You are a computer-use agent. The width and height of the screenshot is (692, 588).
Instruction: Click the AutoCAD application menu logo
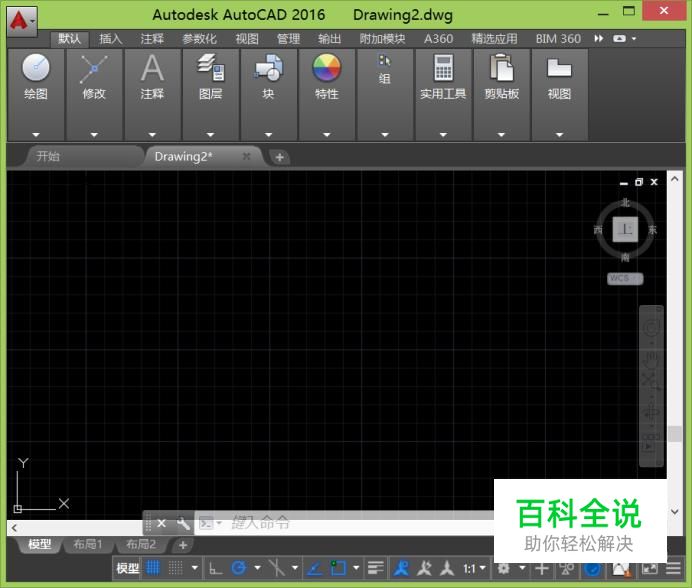[20, 19]
